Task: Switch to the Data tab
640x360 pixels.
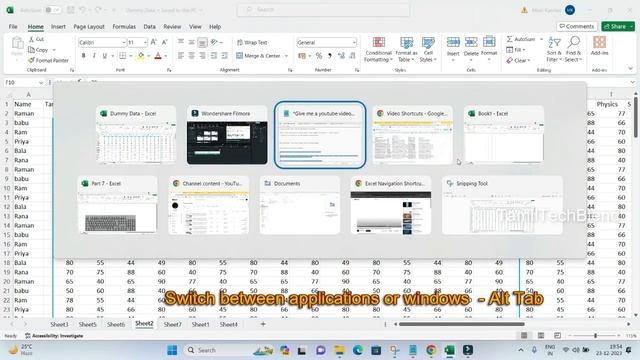Action: (x=149, y=27)
